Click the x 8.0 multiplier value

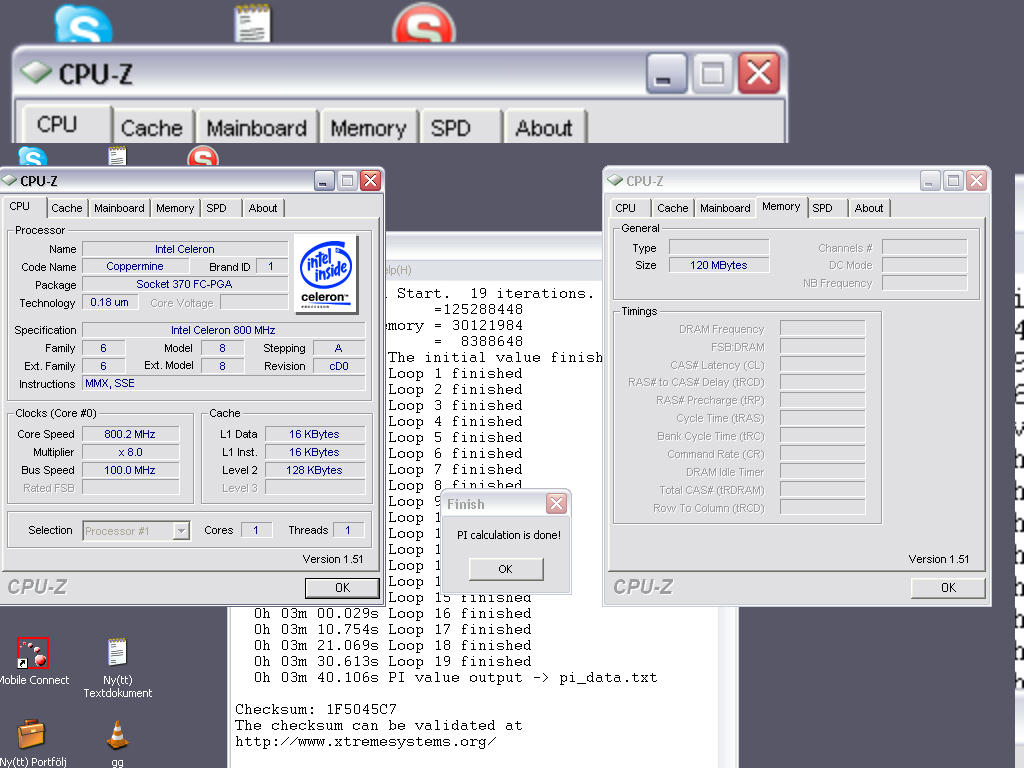point(130,452)
